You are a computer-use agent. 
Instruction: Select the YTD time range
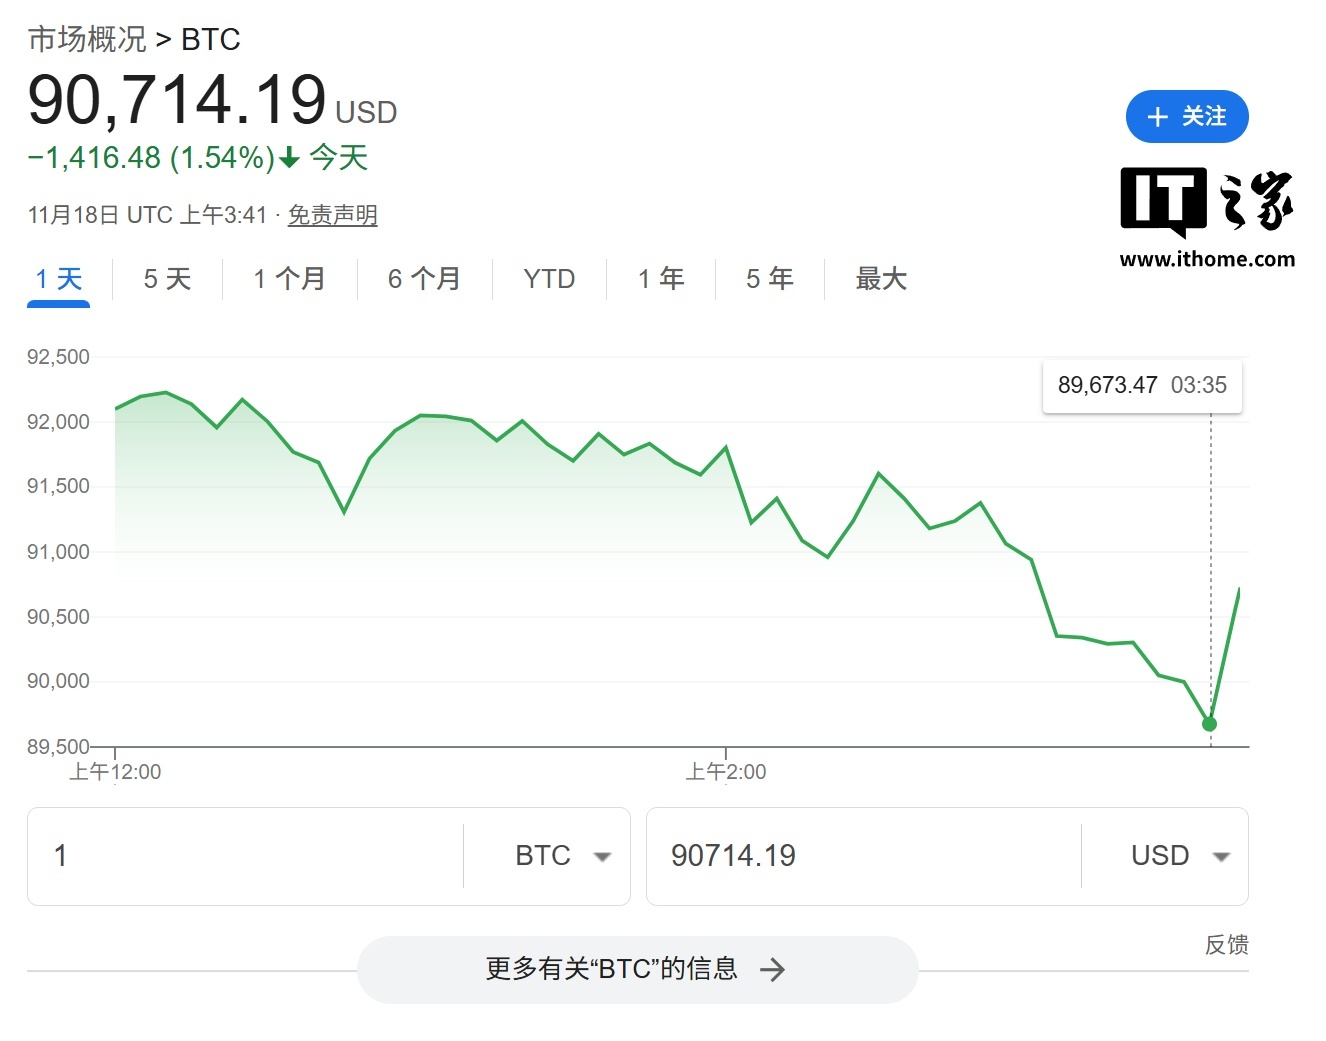pos(548,279)
